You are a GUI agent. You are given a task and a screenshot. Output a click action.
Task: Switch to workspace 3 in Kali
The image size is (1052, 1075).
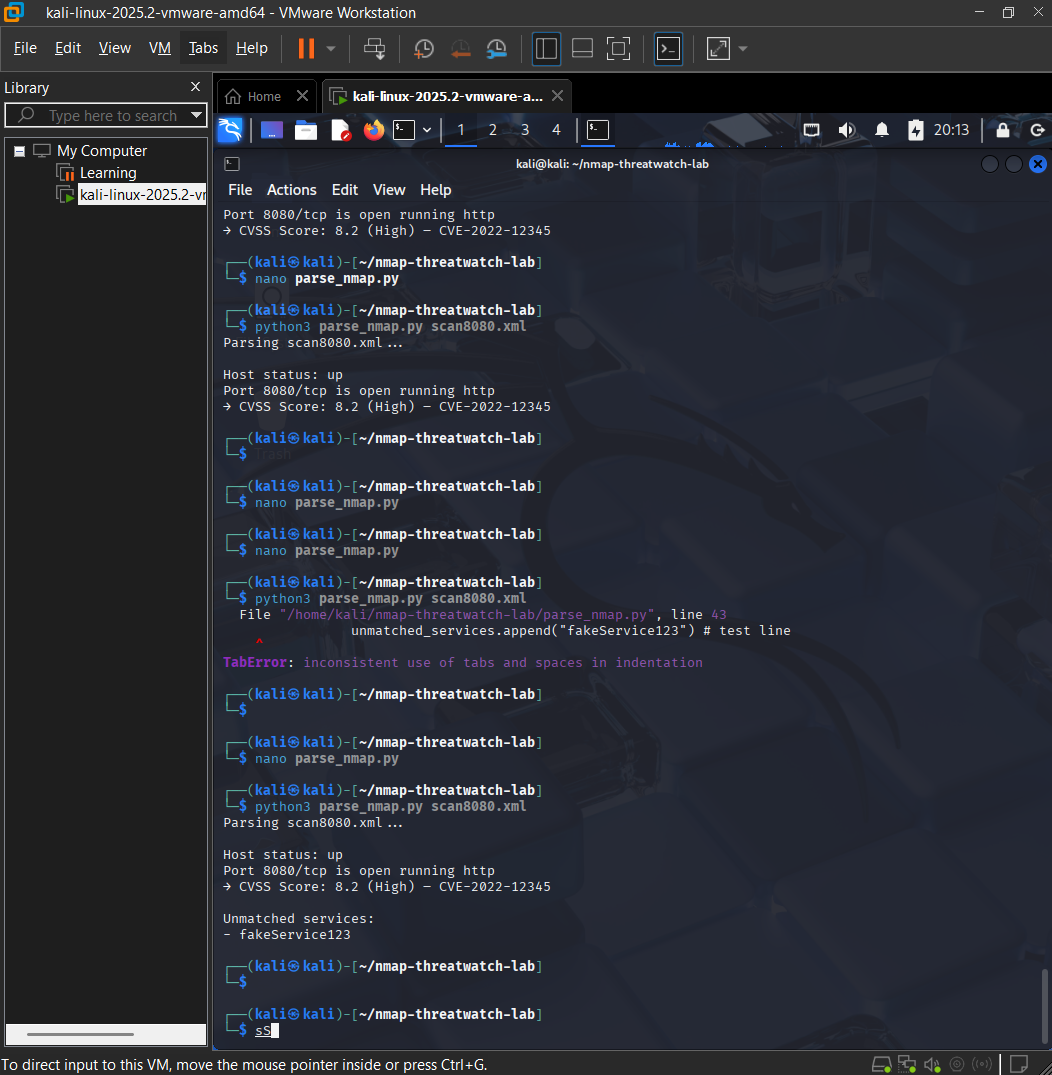click(525, 130)
